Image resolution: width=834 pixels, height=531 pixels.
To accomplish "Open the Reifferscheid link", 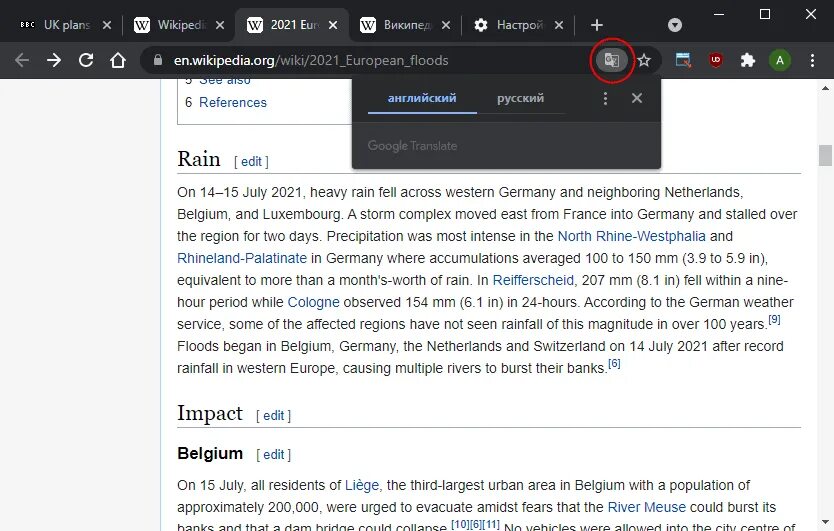I will point(533,280).
